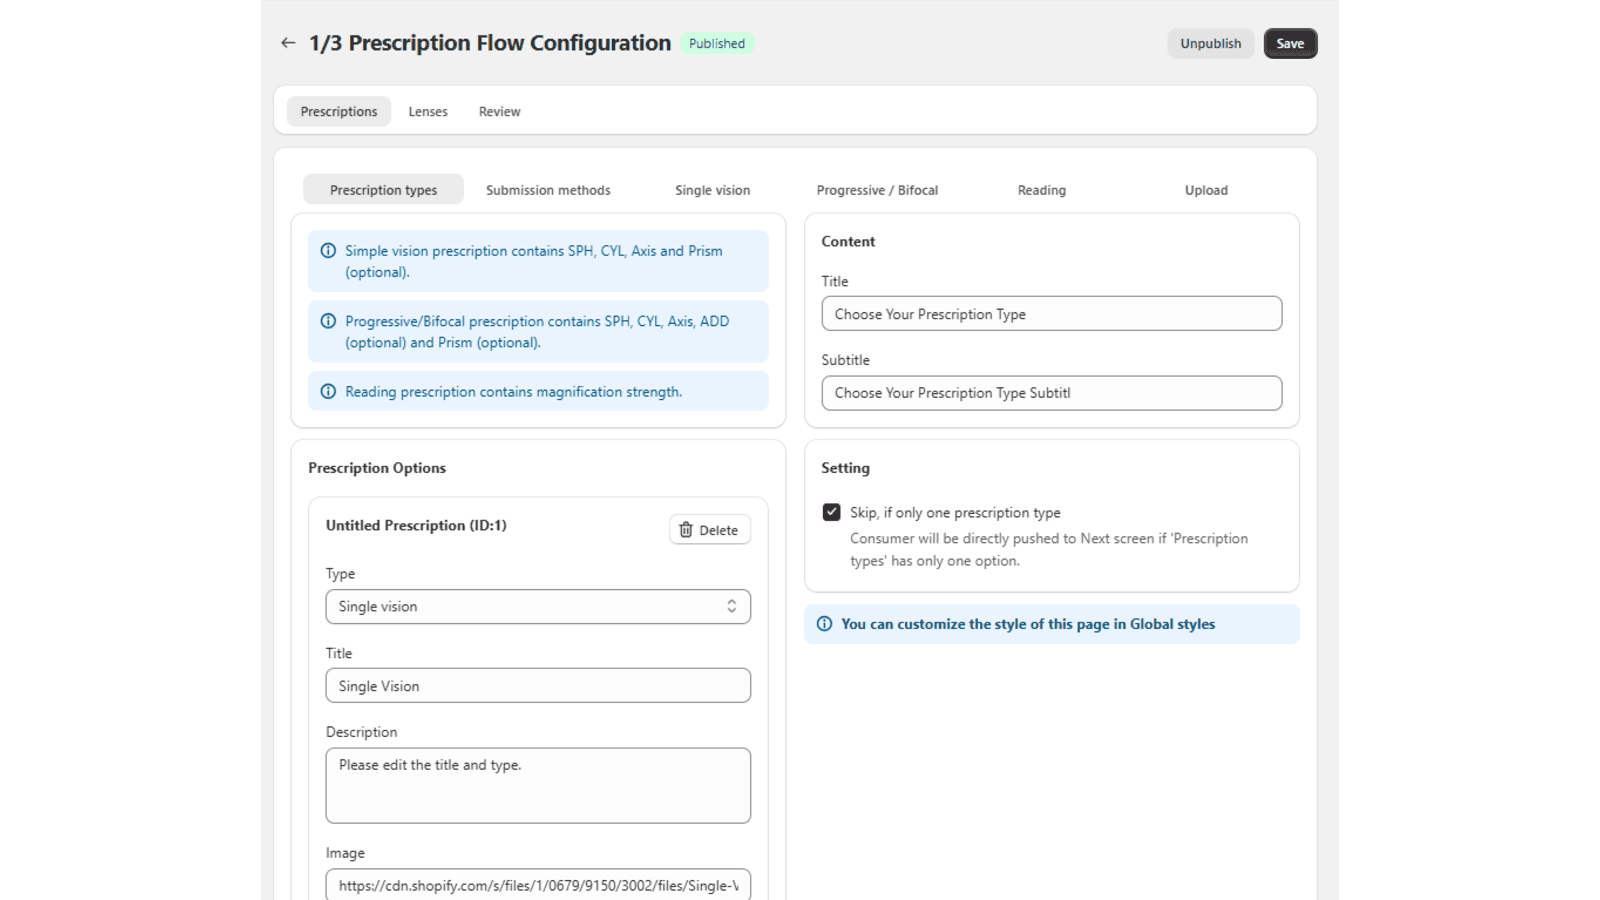Click the back arrow next to the page title
The width and height of the screenshot is (1600, 900).
288,43
